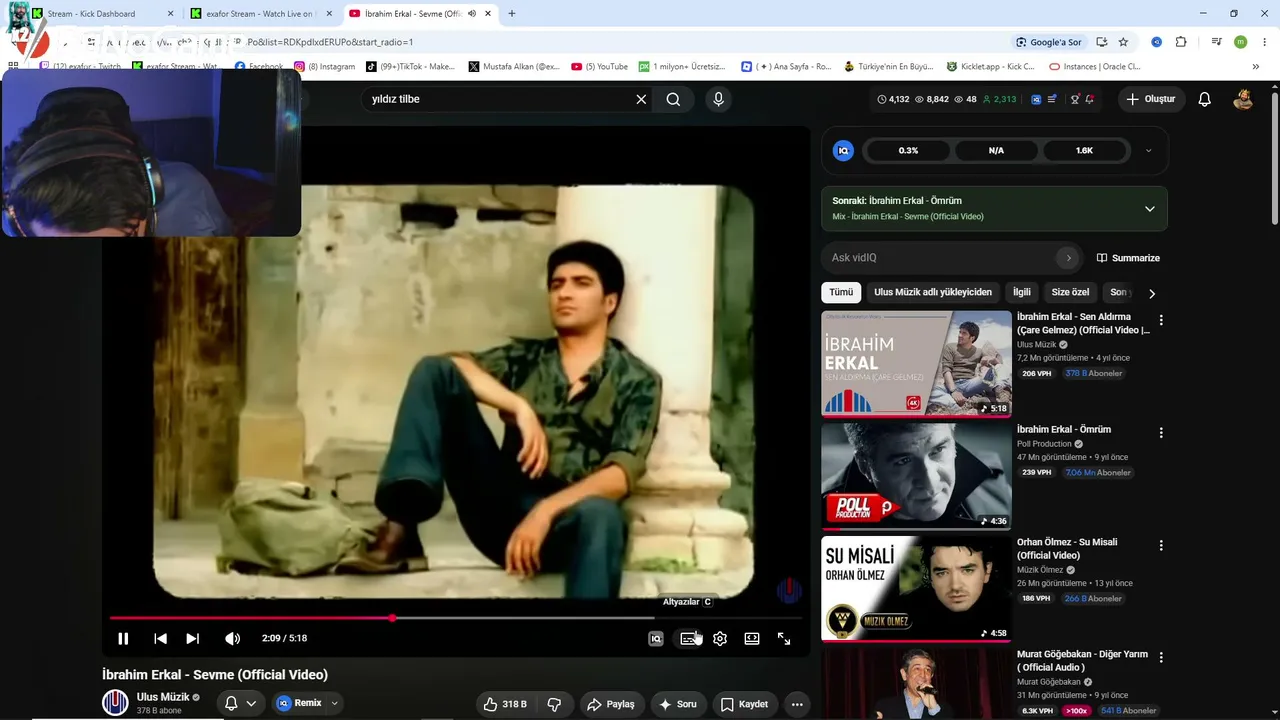This screenshot has height=720, width=1280.
Task: Open the account avatar menu
Action: [x=1243, y=99]
